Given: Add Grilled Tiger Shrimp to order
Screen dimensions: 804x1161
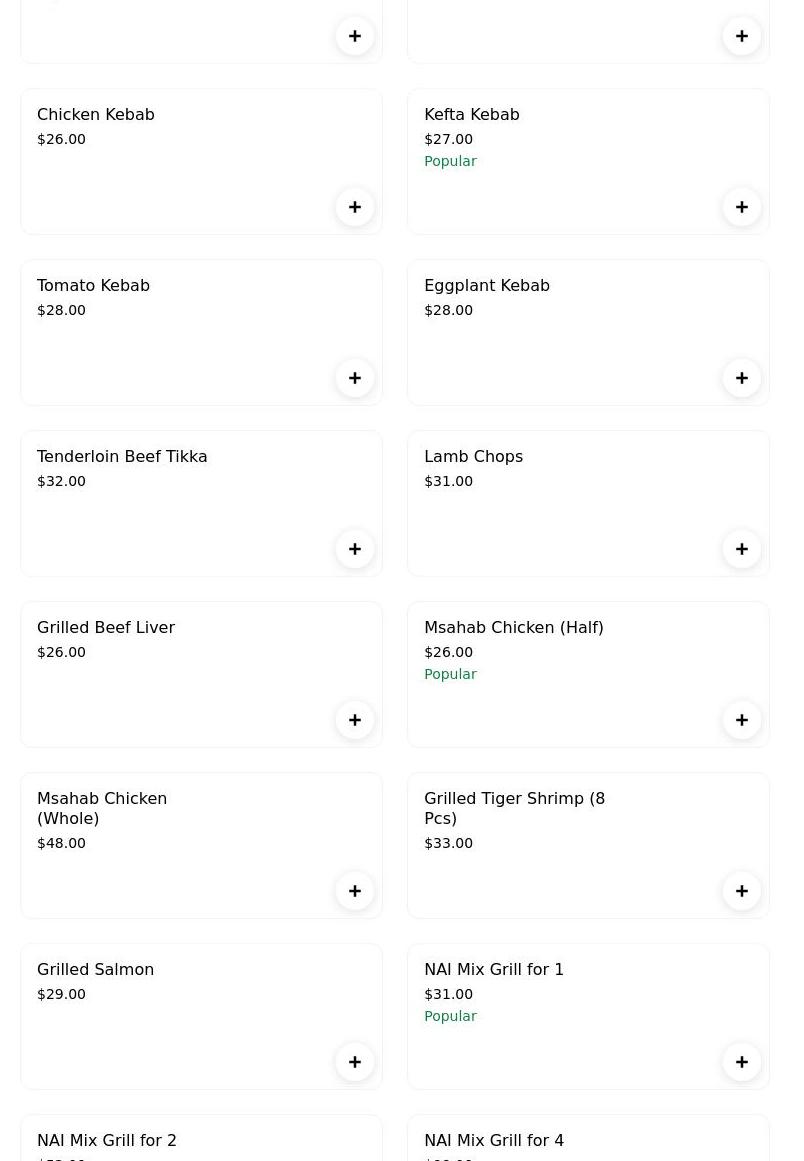Looking at the screenshot, I should pyautogui.click(x=742, y=891).
